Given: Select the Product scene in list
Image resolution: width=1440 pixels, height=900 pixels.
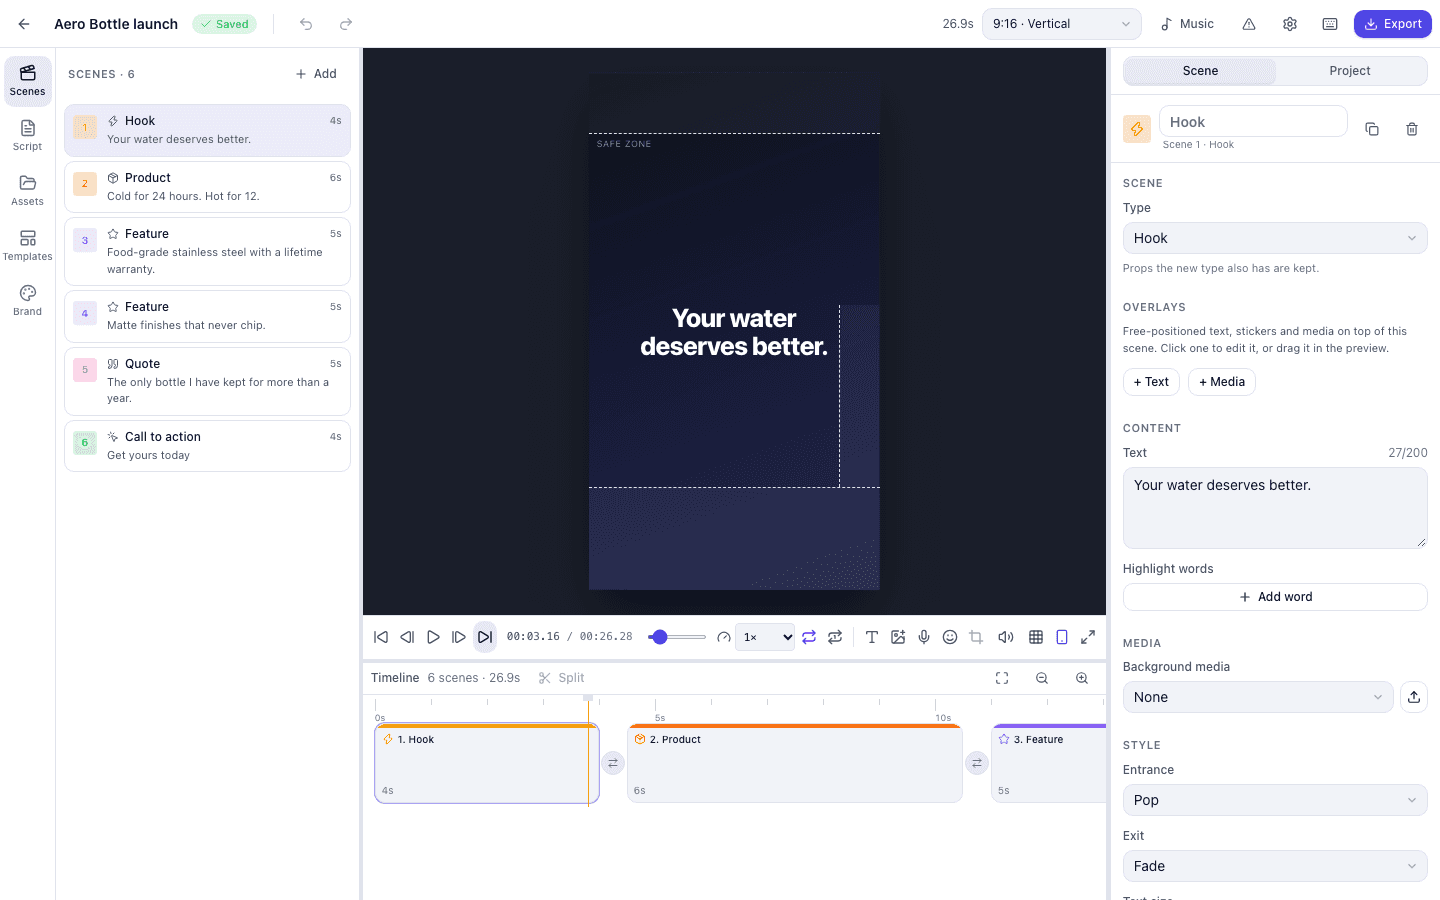Looking at the screenshot, I should point(207,187).
